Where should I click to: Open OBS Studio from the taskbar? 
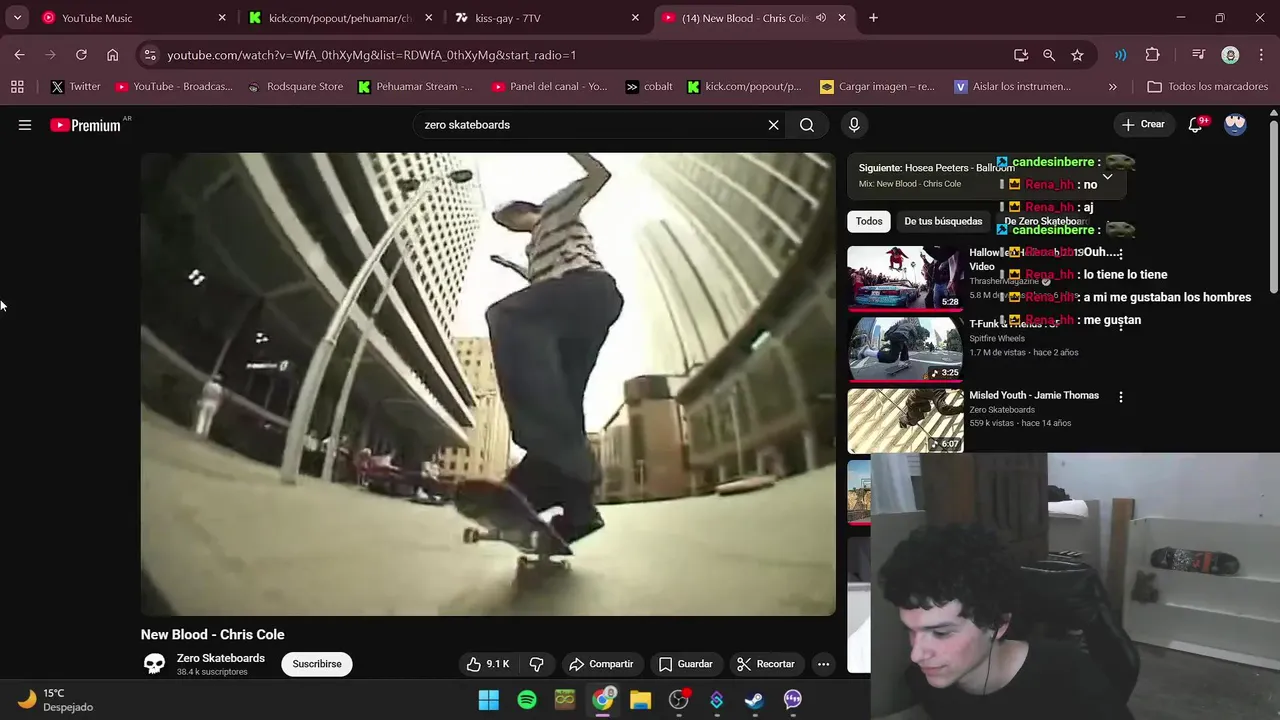pyautogui.click(x=679, y=700)
